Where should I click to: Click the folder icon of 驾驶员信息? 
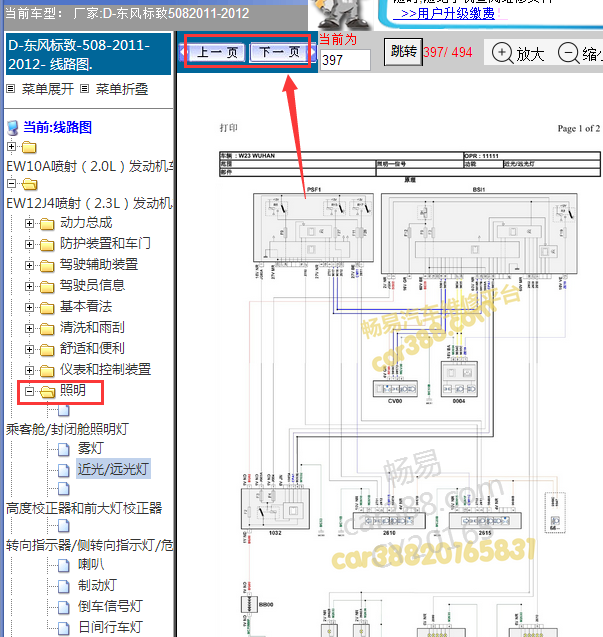point(47,287)
